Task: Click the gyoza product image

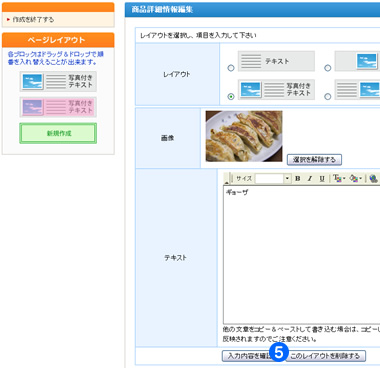Action: (x=244, y=136)
